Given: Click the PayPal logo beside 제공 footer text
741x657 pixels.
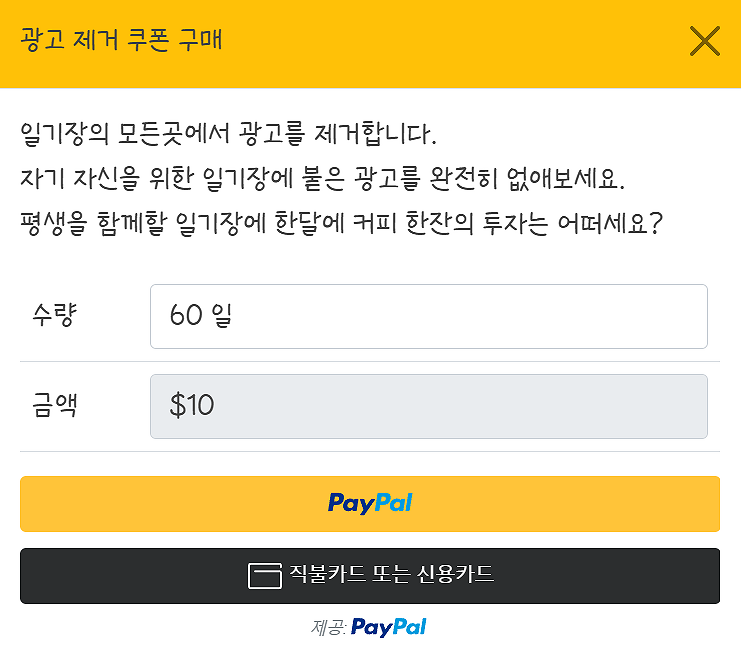Looking at the screenshot, I should pyautogui.click(x=389, y=627).
